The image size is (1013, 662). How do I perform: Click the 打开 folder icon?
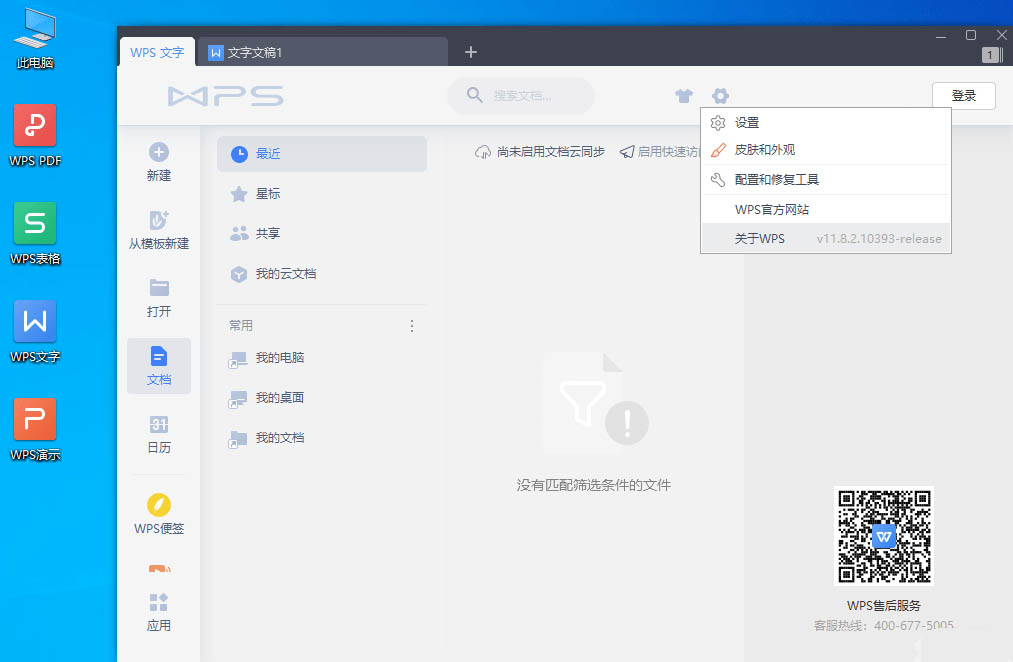159,288
